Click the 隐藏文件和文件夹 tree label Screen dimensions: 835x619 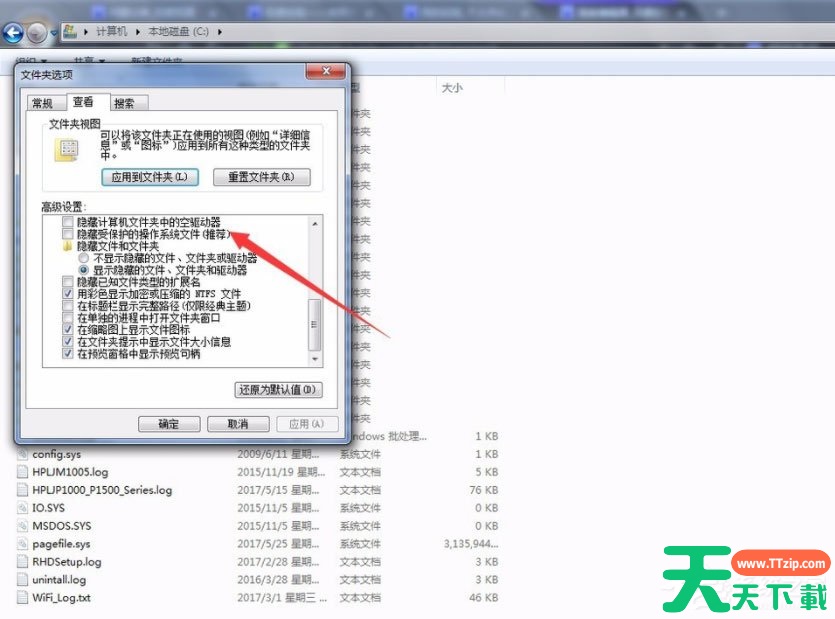(x=118, y=246)
